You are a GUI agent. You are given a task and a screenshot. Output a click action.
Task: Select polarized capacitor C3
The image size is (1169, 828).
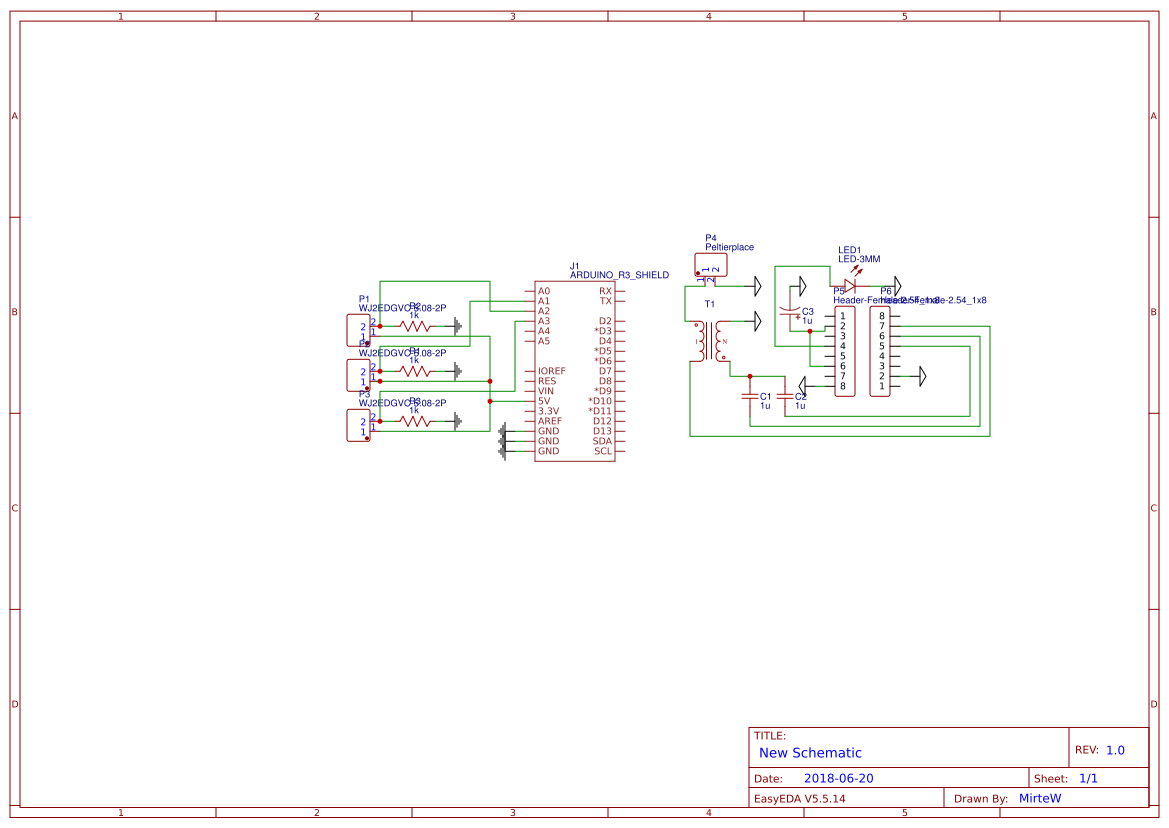[x=790, y=310]
